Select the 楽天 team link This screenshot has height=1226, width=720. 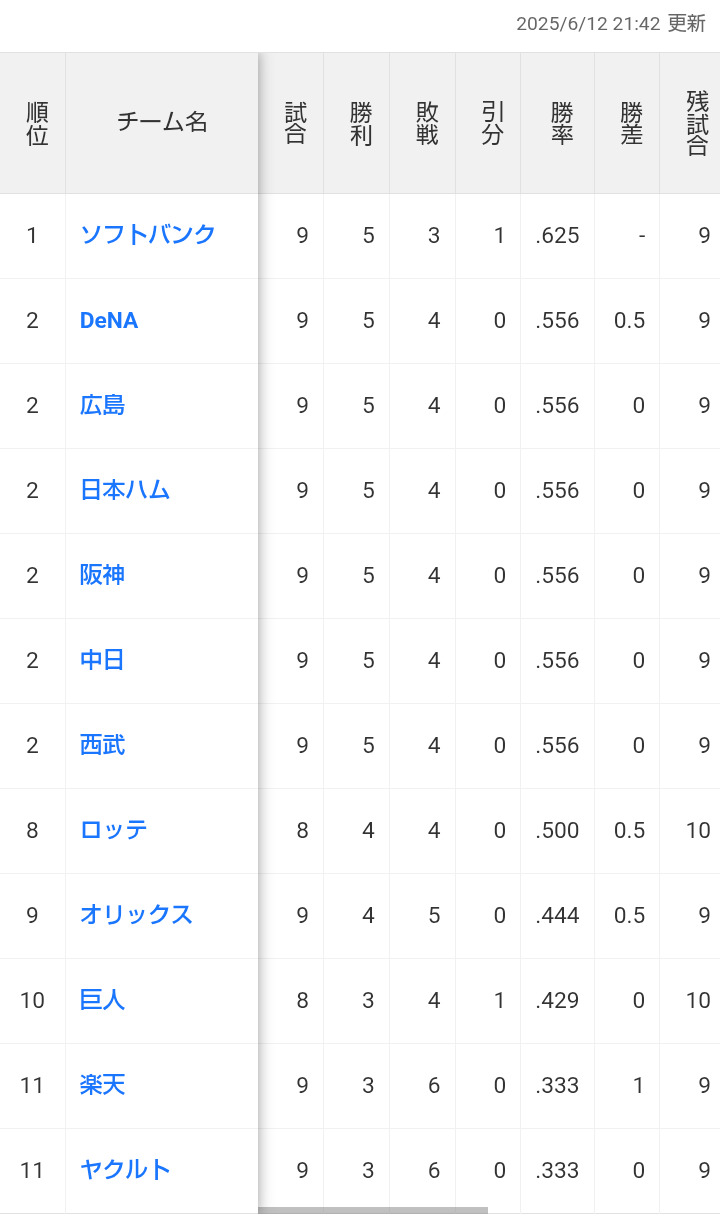[102, 1085]
